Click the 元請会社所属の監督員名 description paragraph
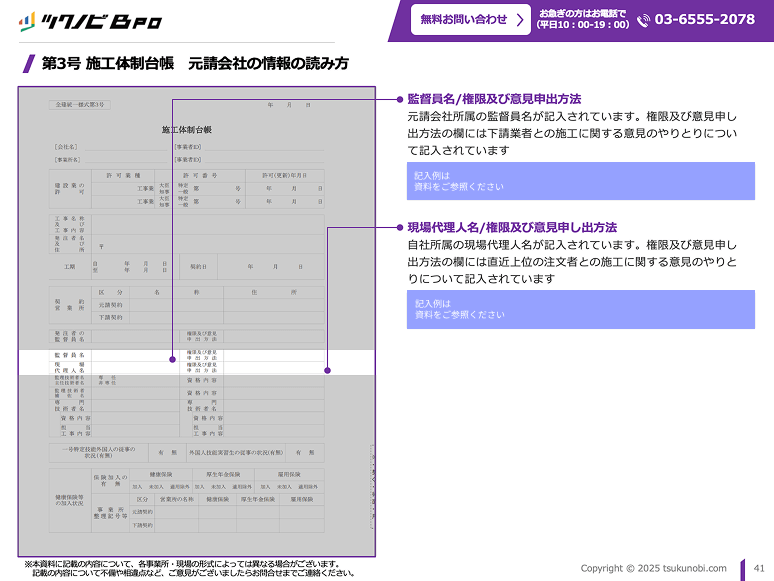 click(572, 133)
